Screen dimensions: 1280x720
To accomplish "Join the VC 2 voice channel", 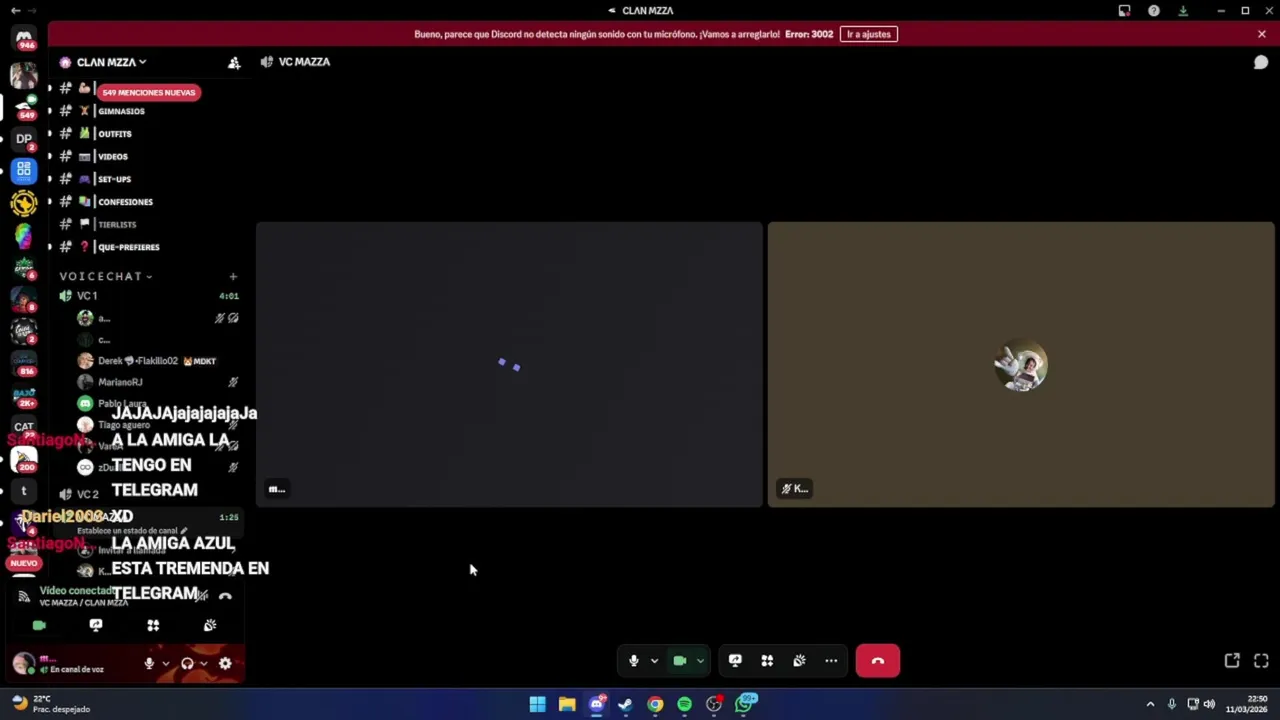I will coord(88,494).
